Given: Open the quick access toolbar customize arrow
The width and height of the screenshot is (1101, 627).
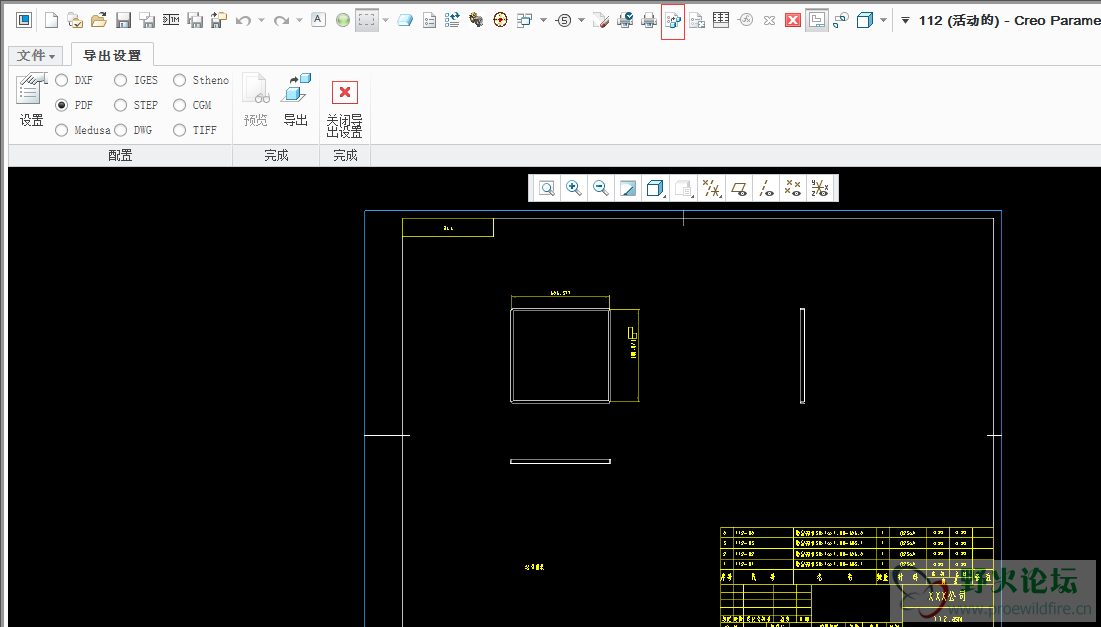Looking at the screenshot, I should 905,20.
